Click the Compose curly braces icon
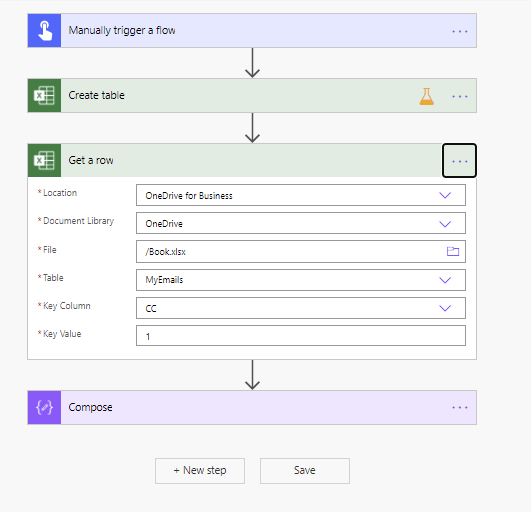 click(x=44, y=407)
